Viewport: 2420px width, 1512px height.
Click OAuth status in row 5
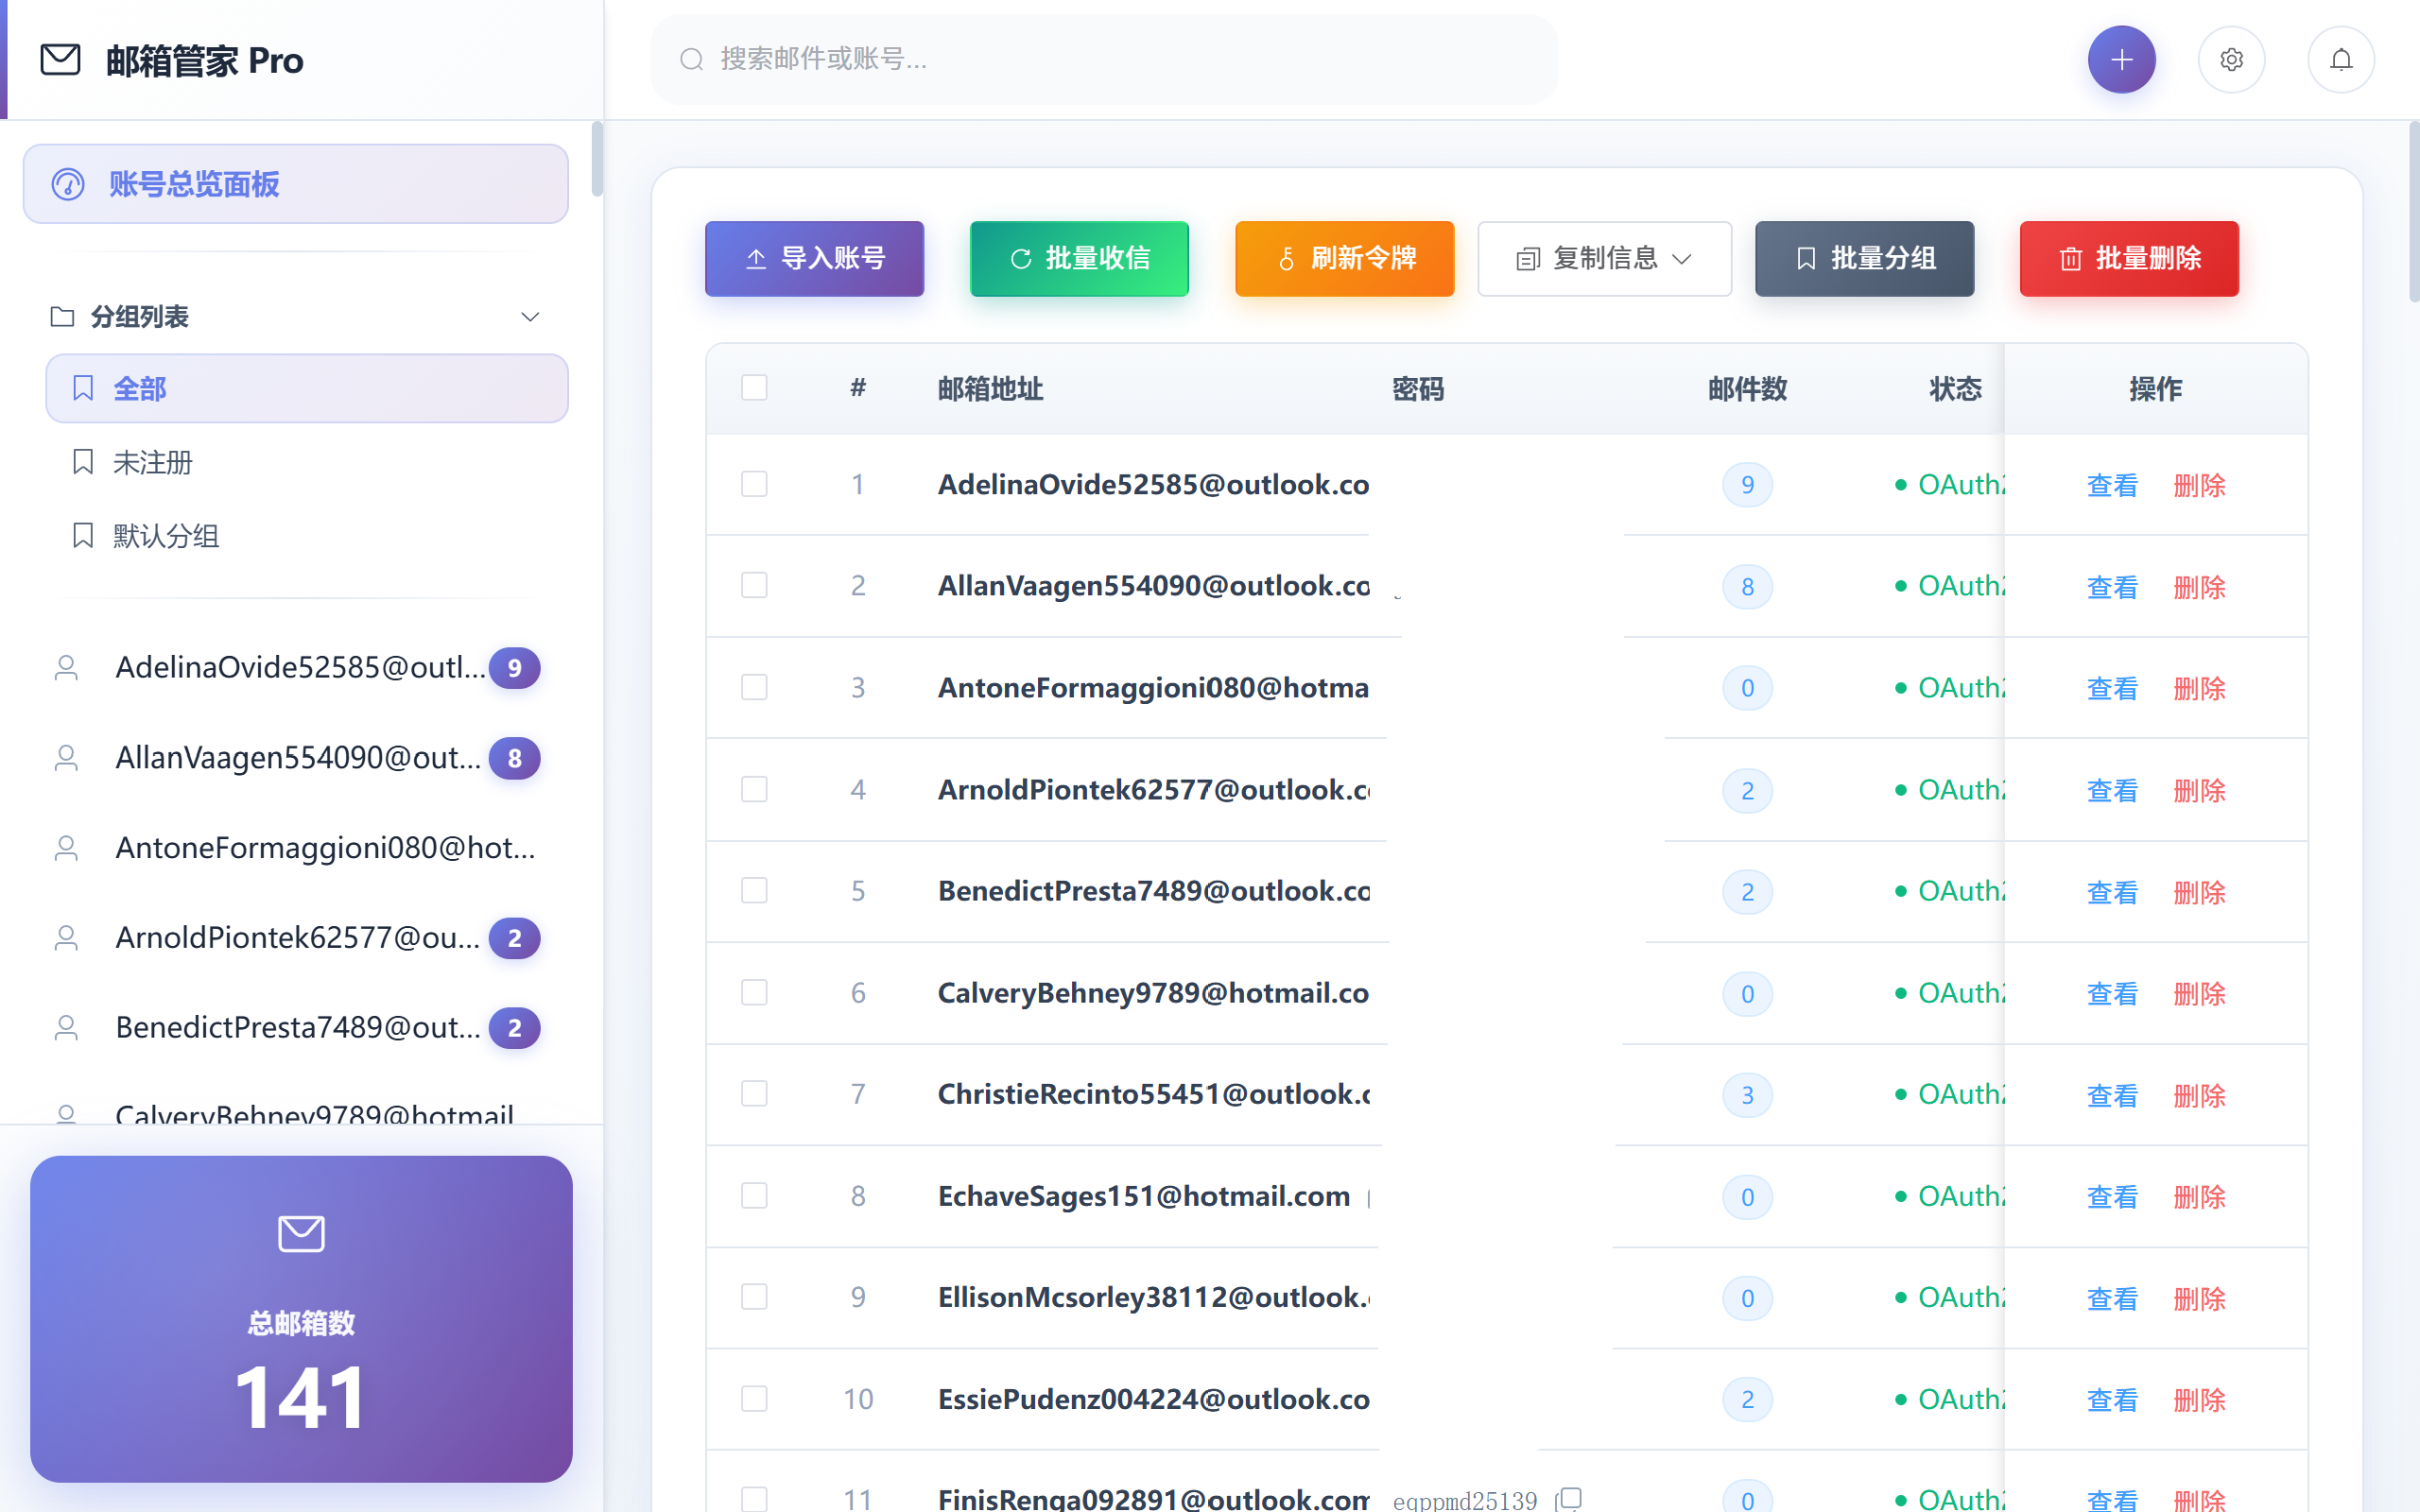point(1949,891)
